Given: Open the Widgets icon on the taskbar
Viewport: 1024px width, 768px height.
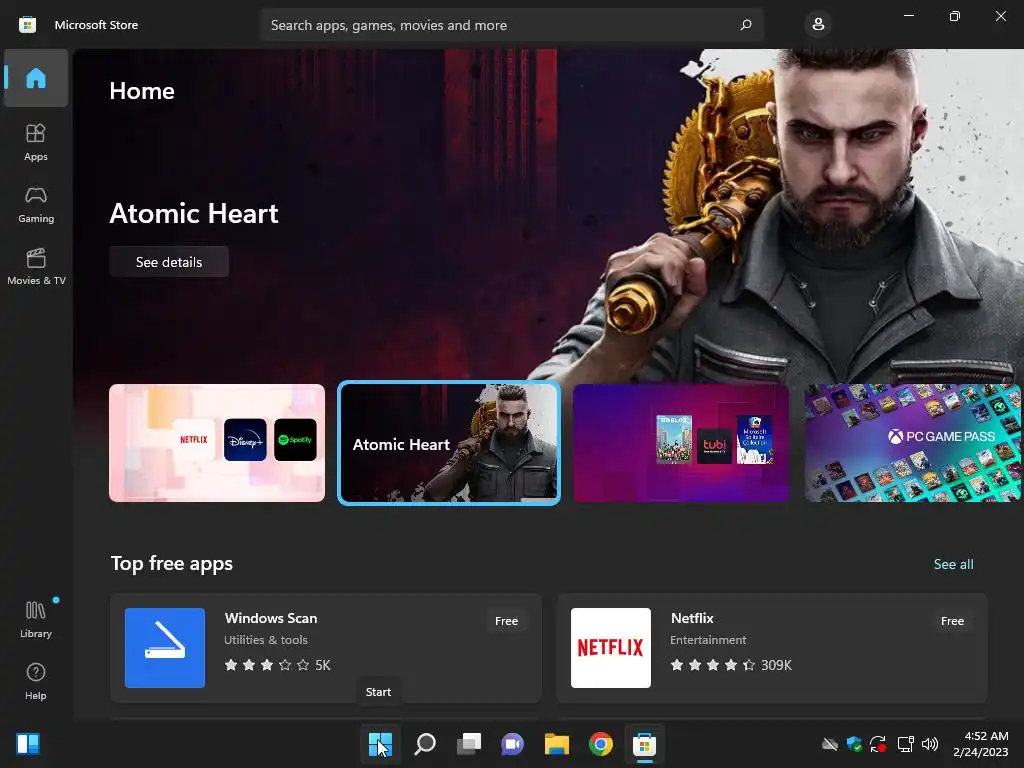Looking at the screenshot, I should tap(28, 744).
